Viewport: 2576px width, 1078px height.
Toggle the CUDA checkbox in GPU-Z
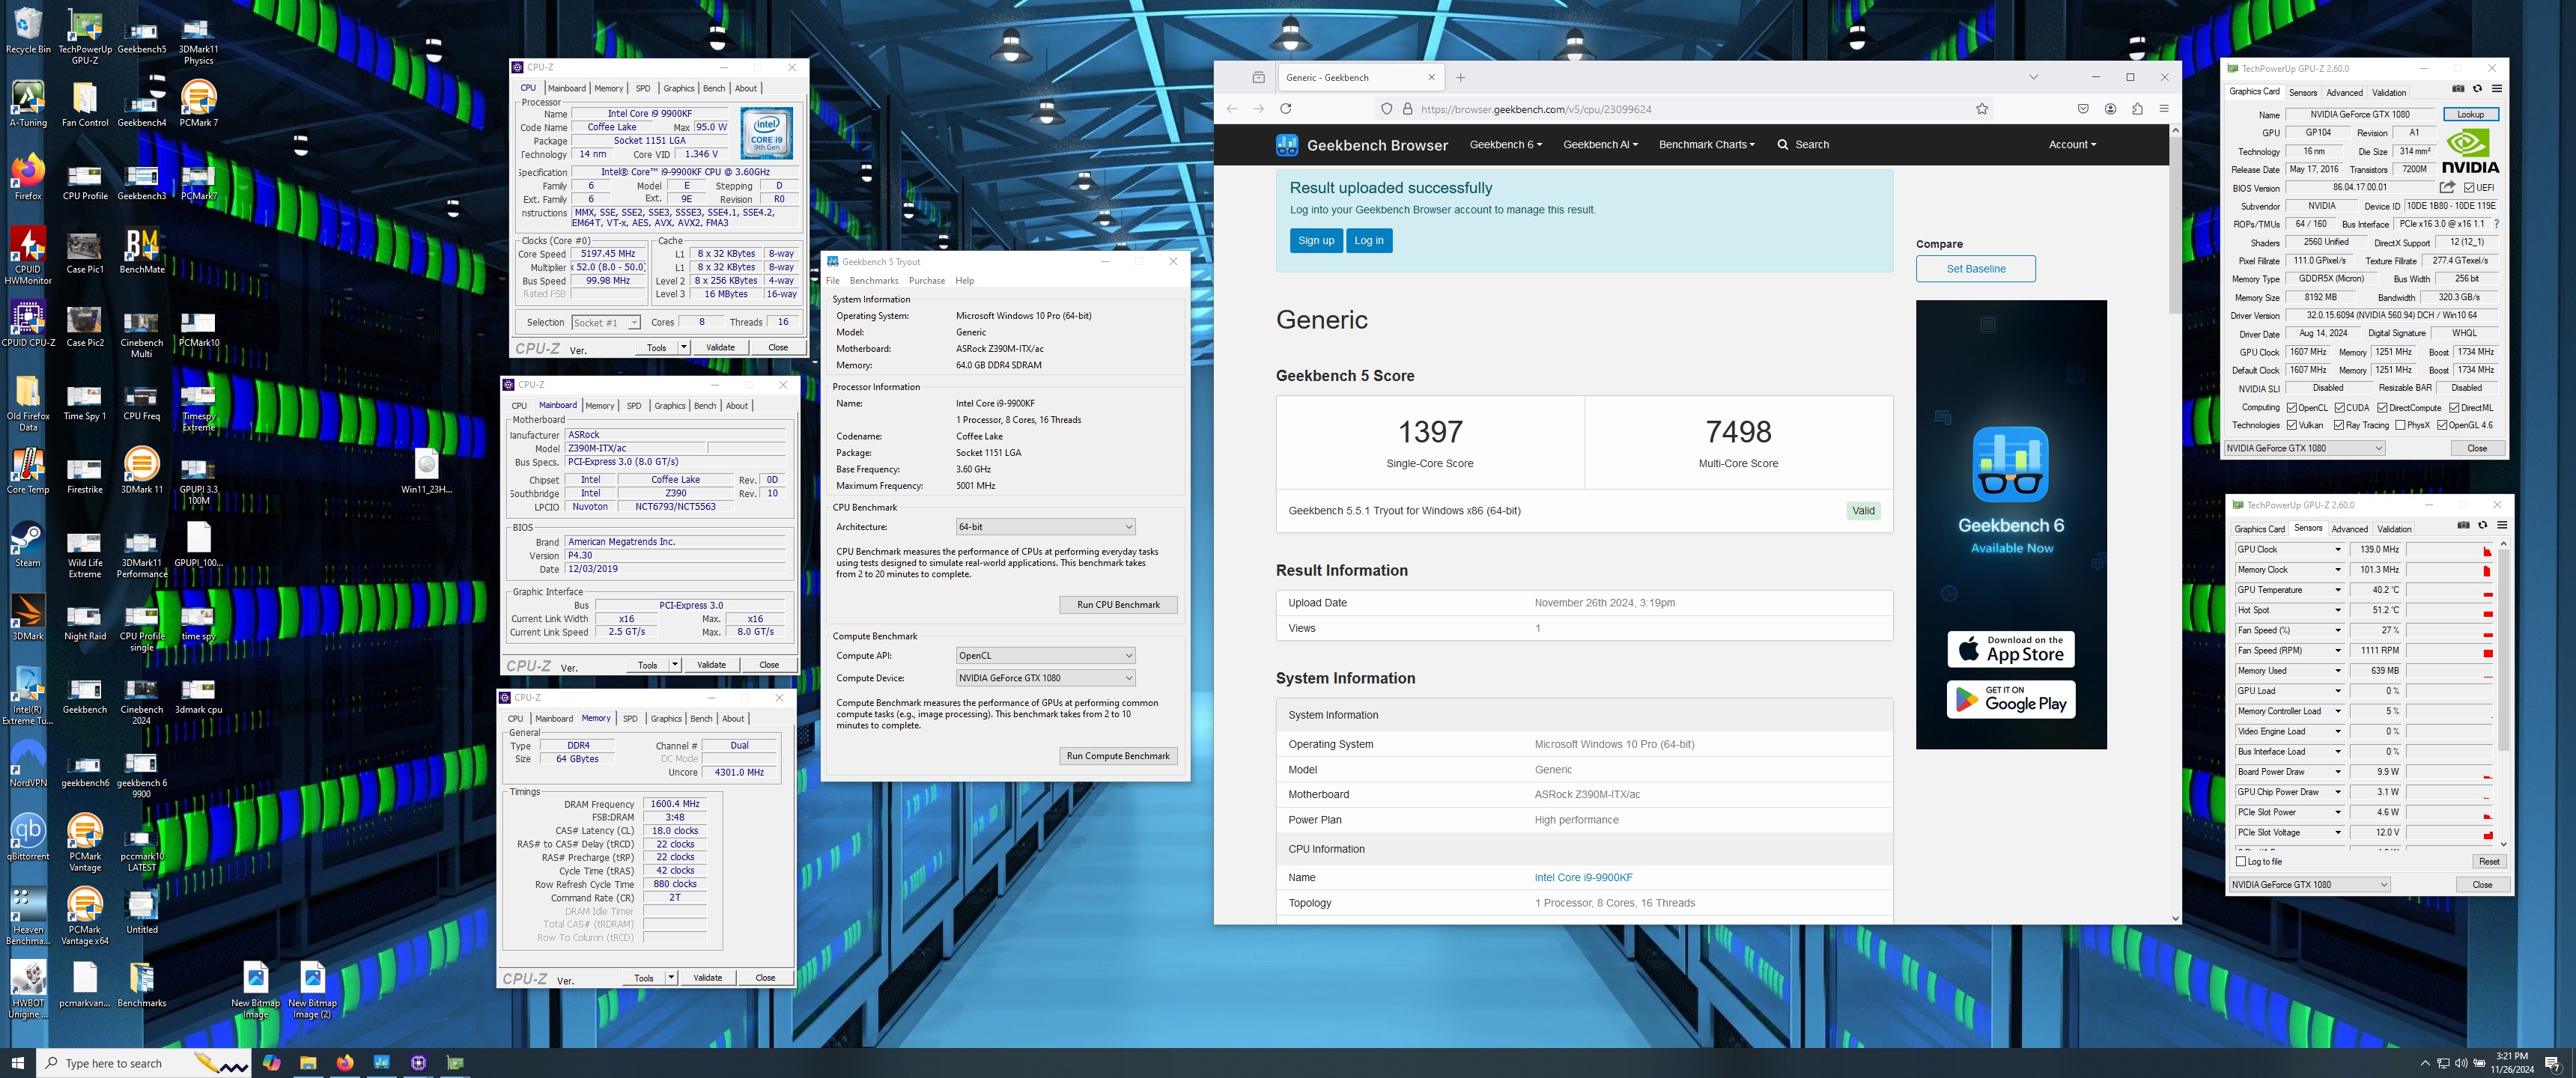pyautogui.click(x=2340, y=407)
